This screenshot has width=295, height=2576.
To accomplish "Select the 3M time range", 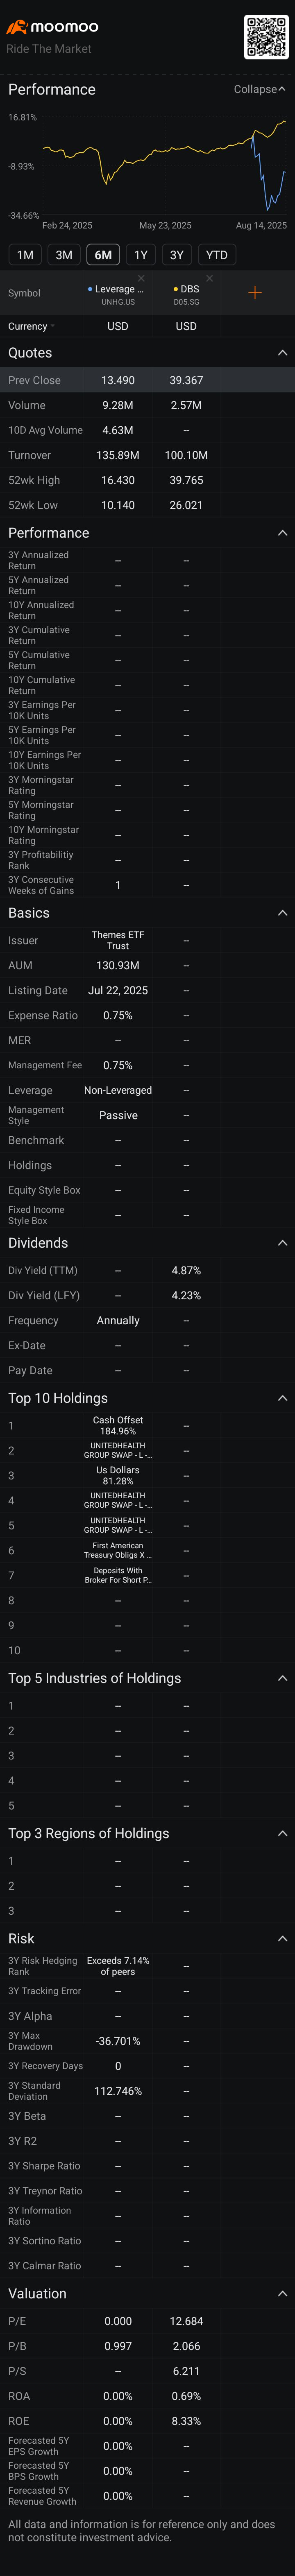I will click(64, 255).
